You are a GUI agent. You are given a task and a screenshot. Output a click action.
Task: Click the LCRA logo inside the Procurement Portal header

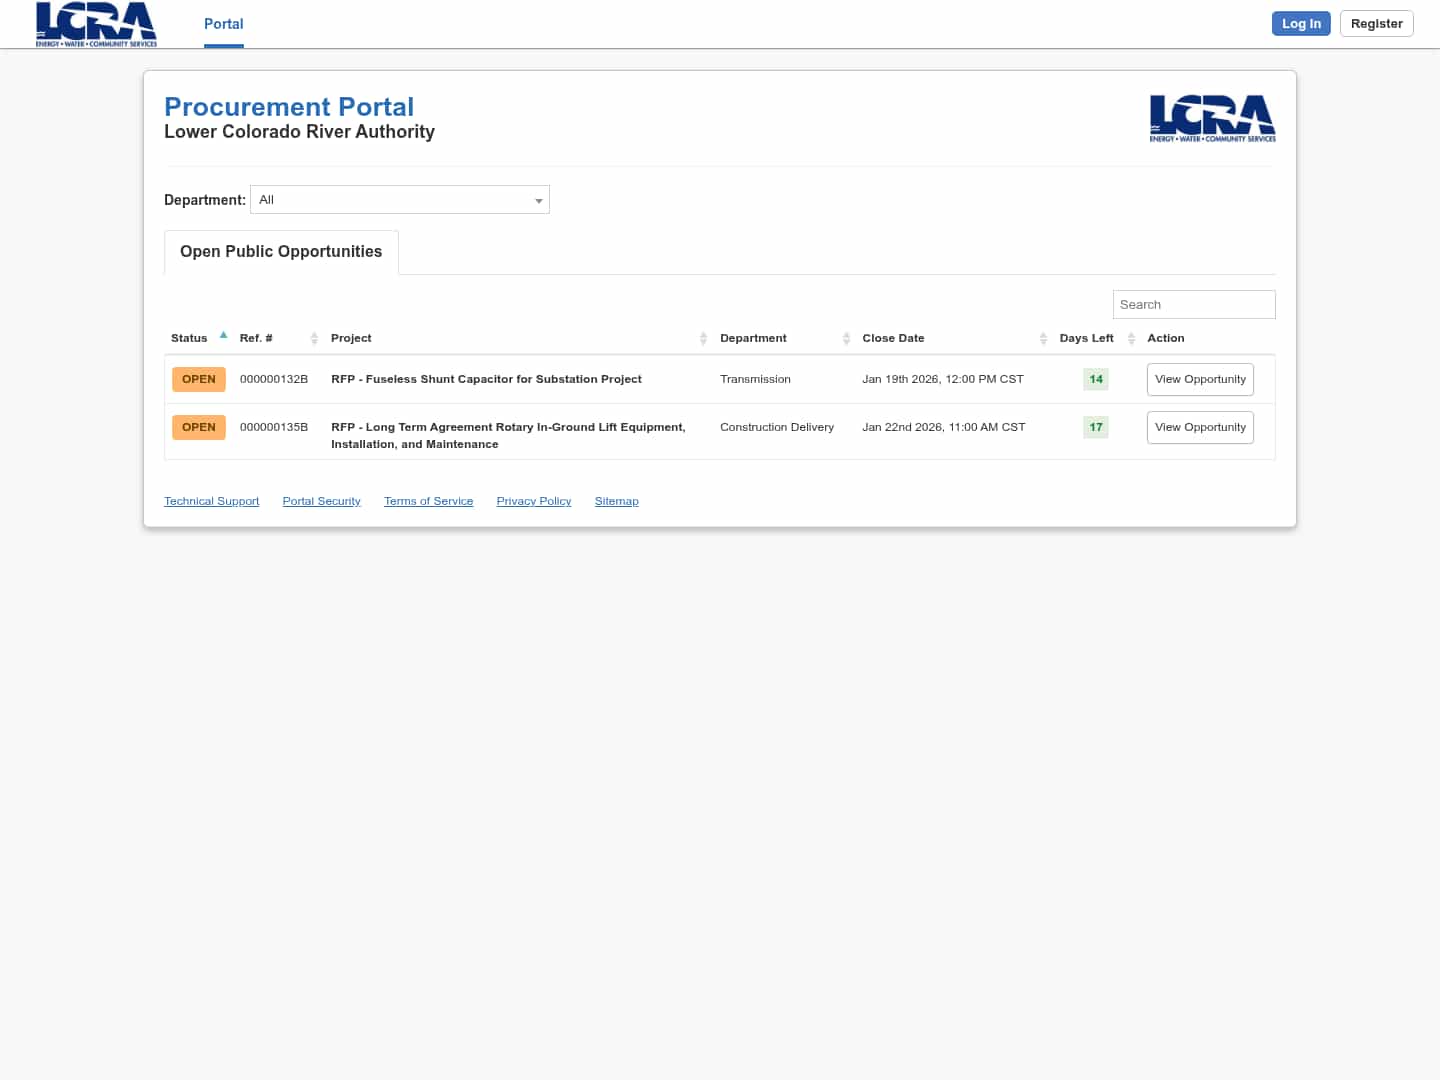pos(1212,118)
